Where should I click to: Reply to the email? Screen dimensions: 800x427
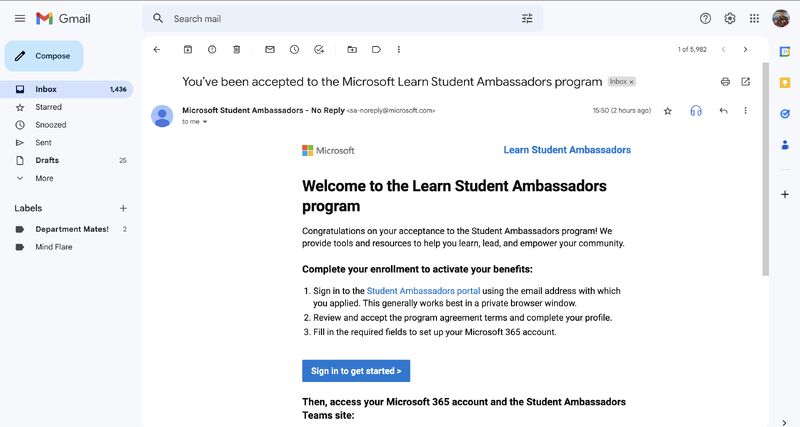point(723,111)
